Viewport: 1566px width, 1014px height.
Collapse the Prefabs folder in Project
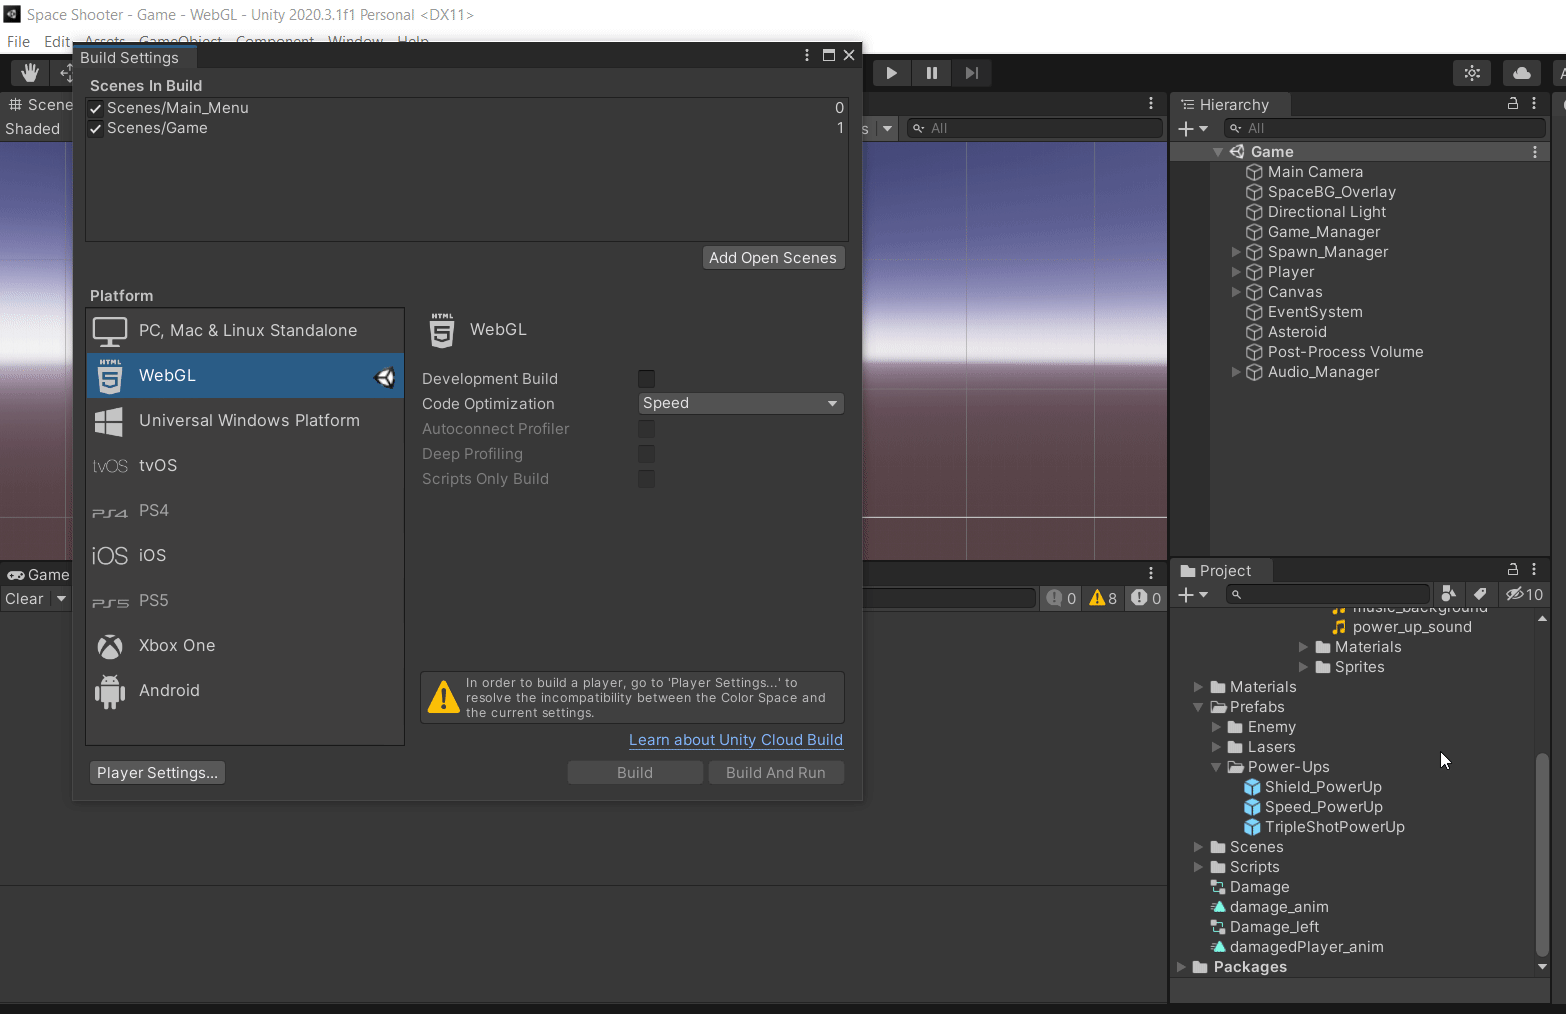tap(1198, 707)
